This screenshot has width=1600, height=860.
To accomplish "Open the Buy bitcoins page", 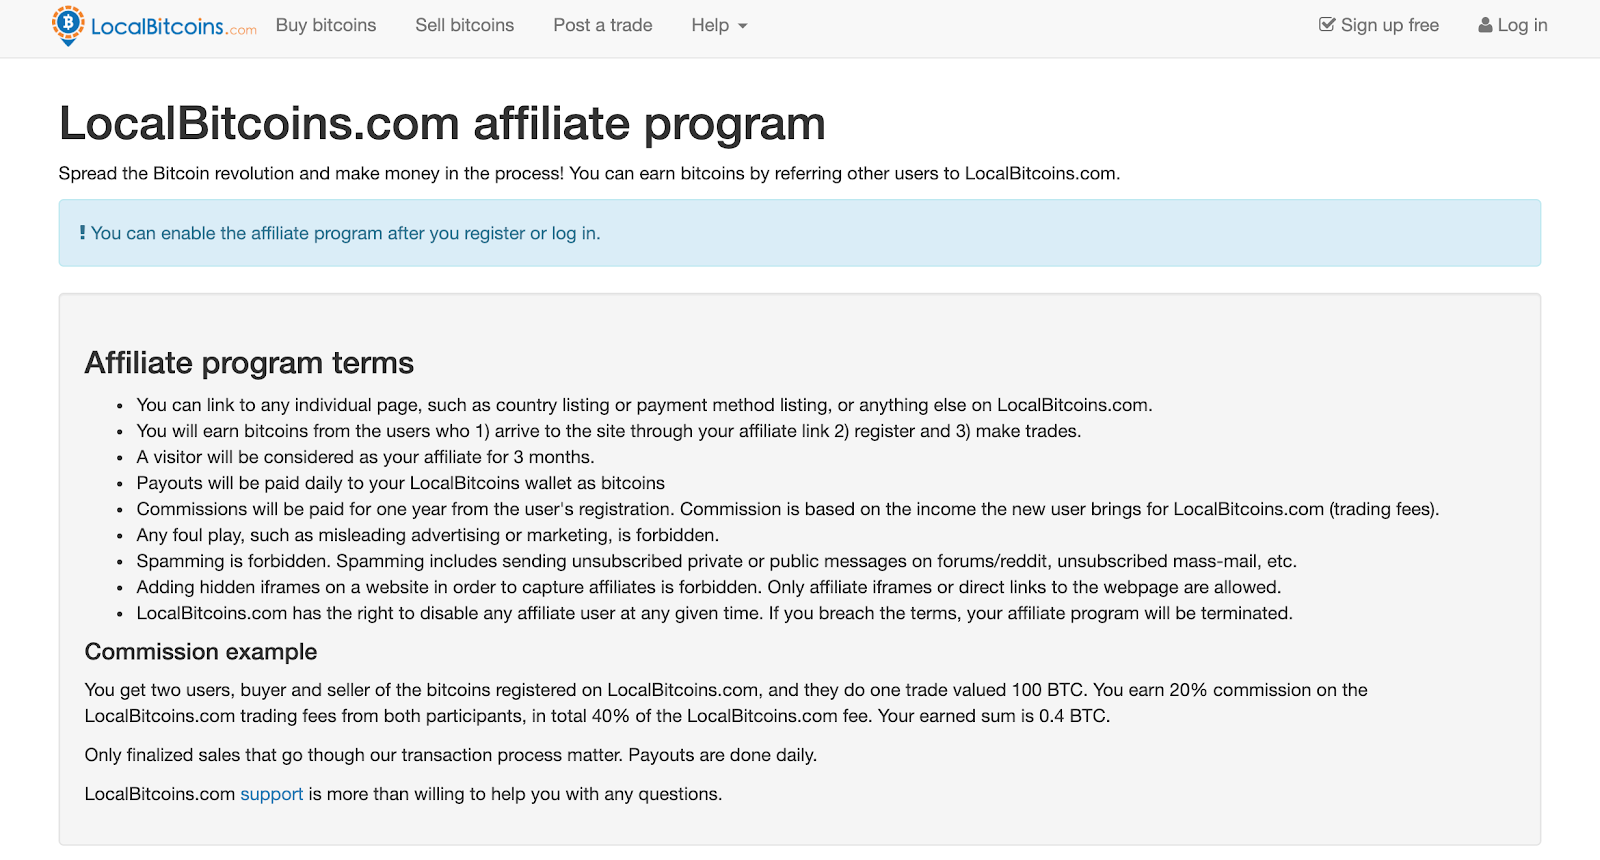I will tap(326, 25).
